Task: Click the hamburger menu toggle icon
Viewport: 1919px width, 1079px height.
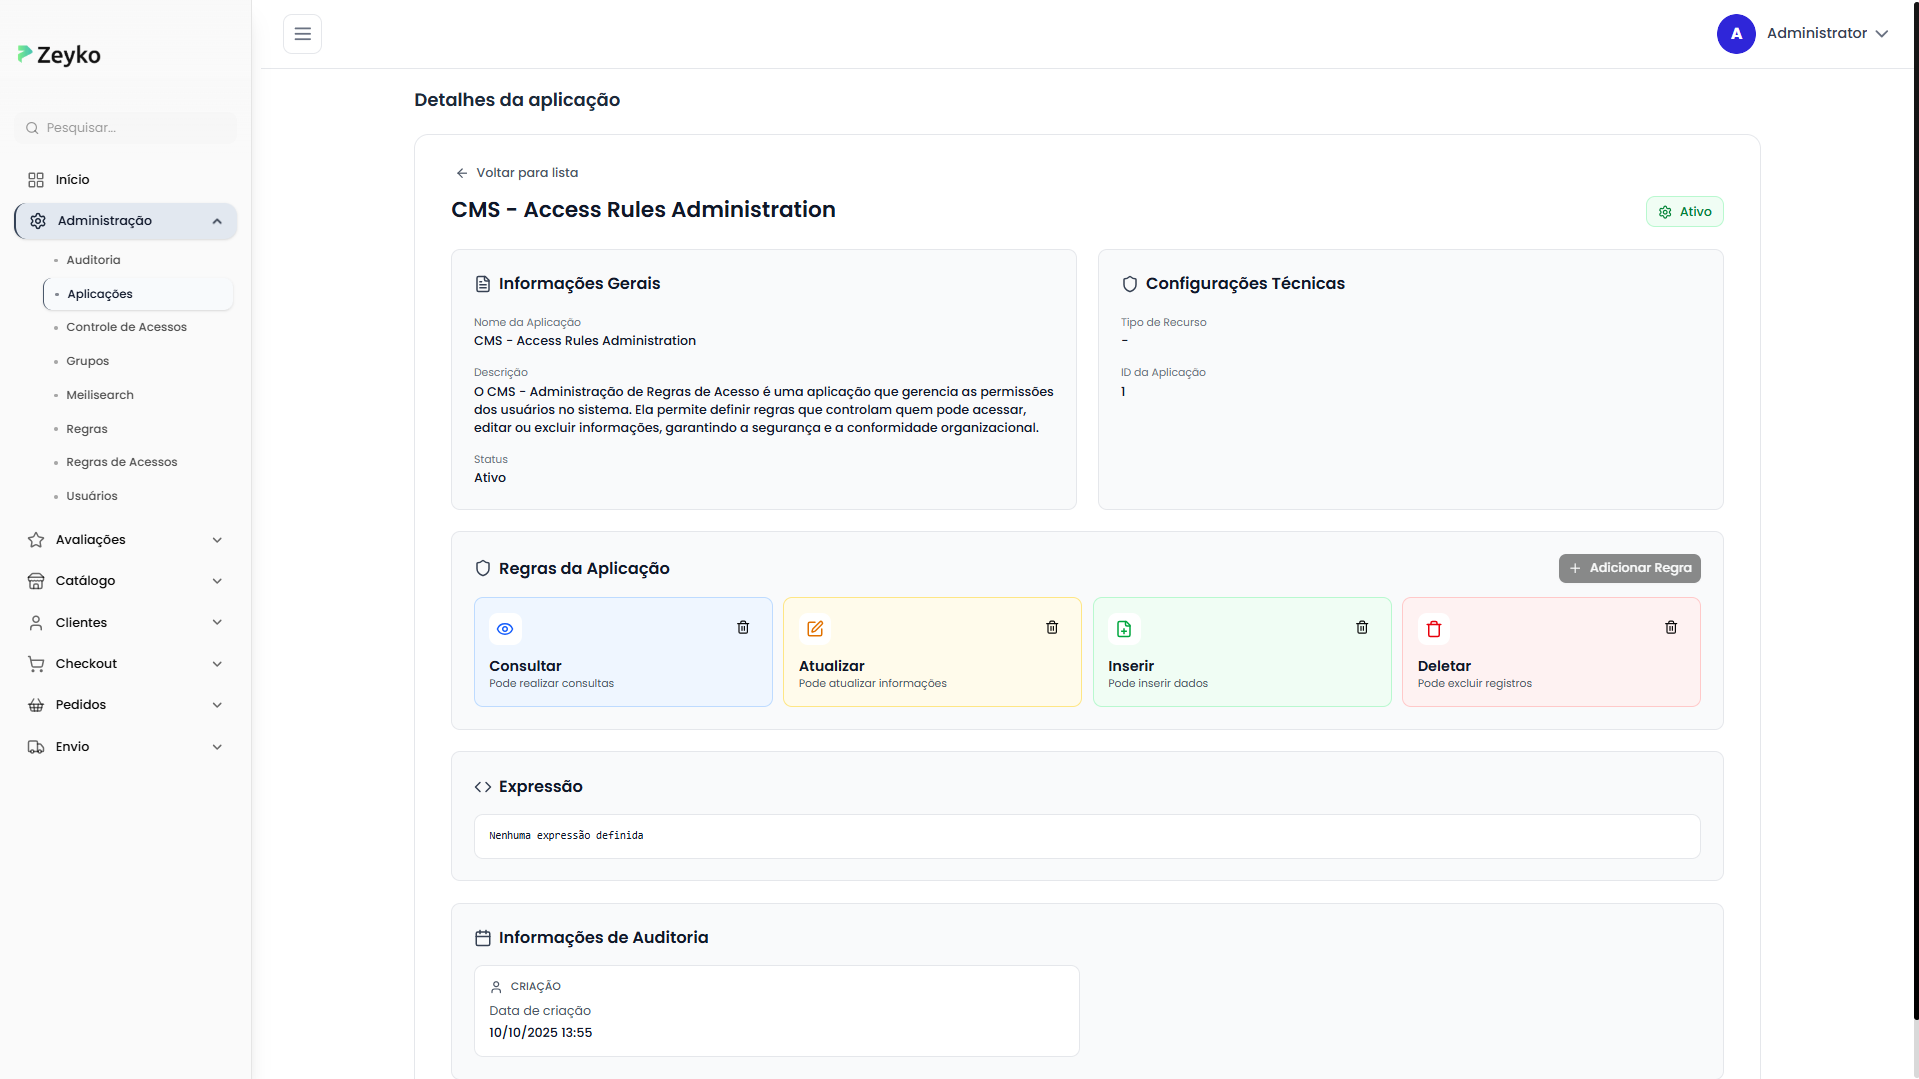Action: 302,34
